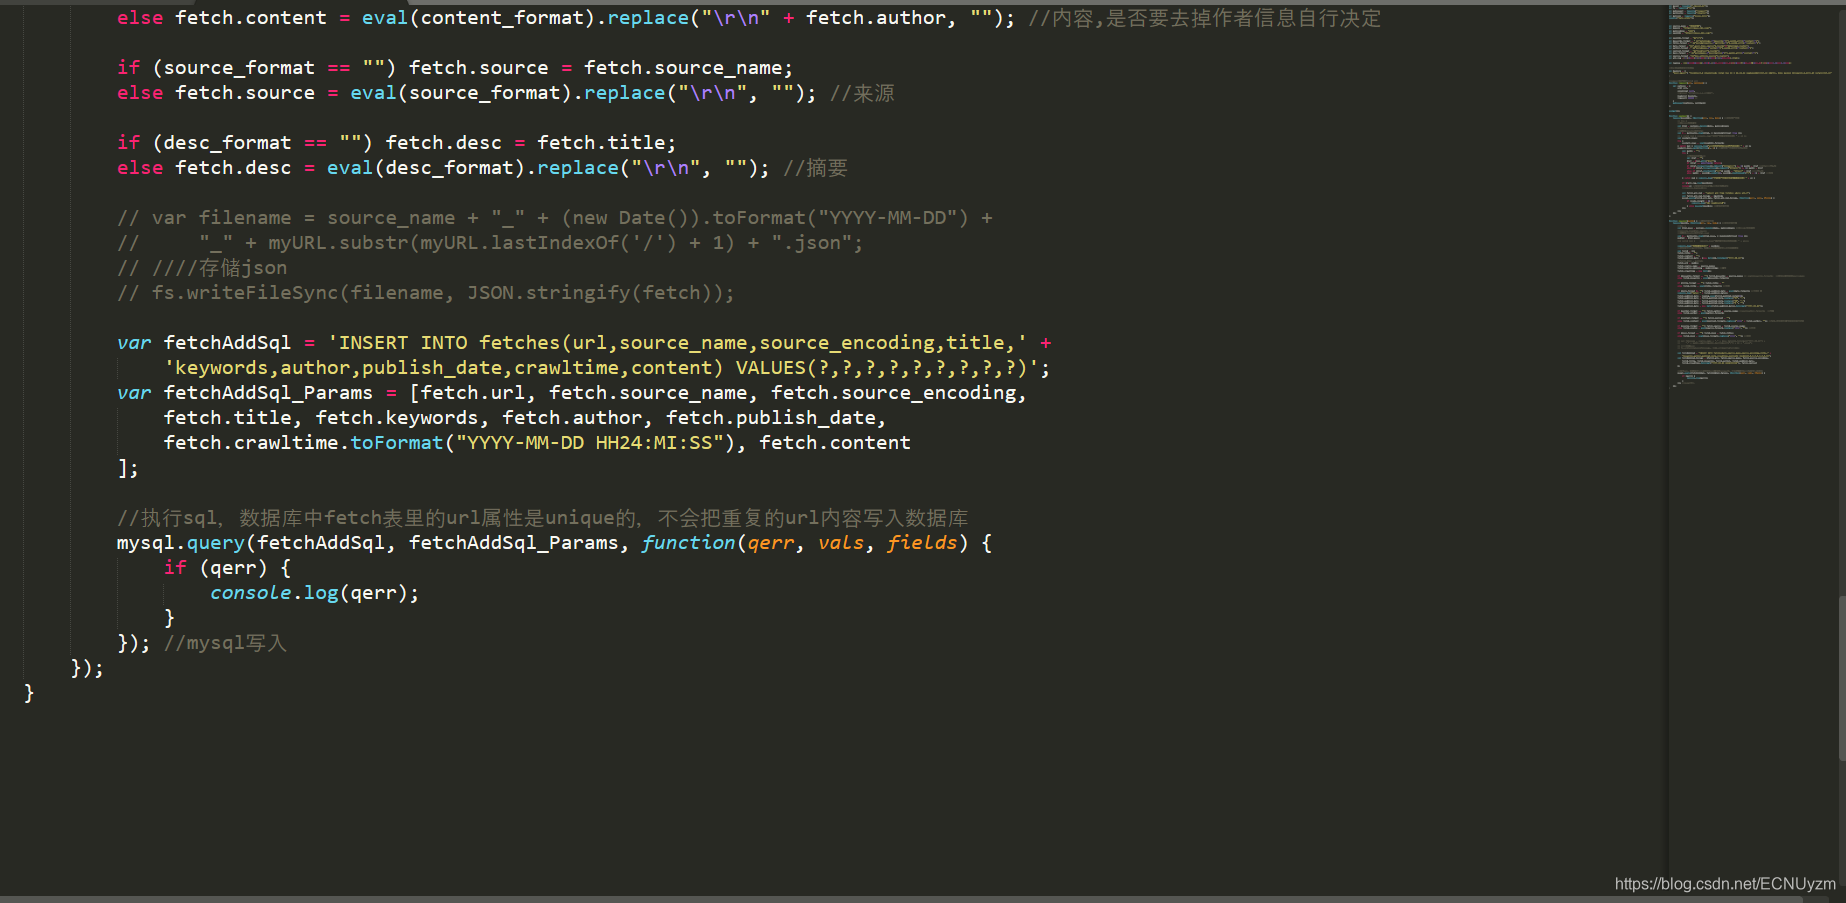This screenshot has height=903, width=1846.
Task: Click the '//执行sql' Chinese comment line
Action: pos(543,518)
